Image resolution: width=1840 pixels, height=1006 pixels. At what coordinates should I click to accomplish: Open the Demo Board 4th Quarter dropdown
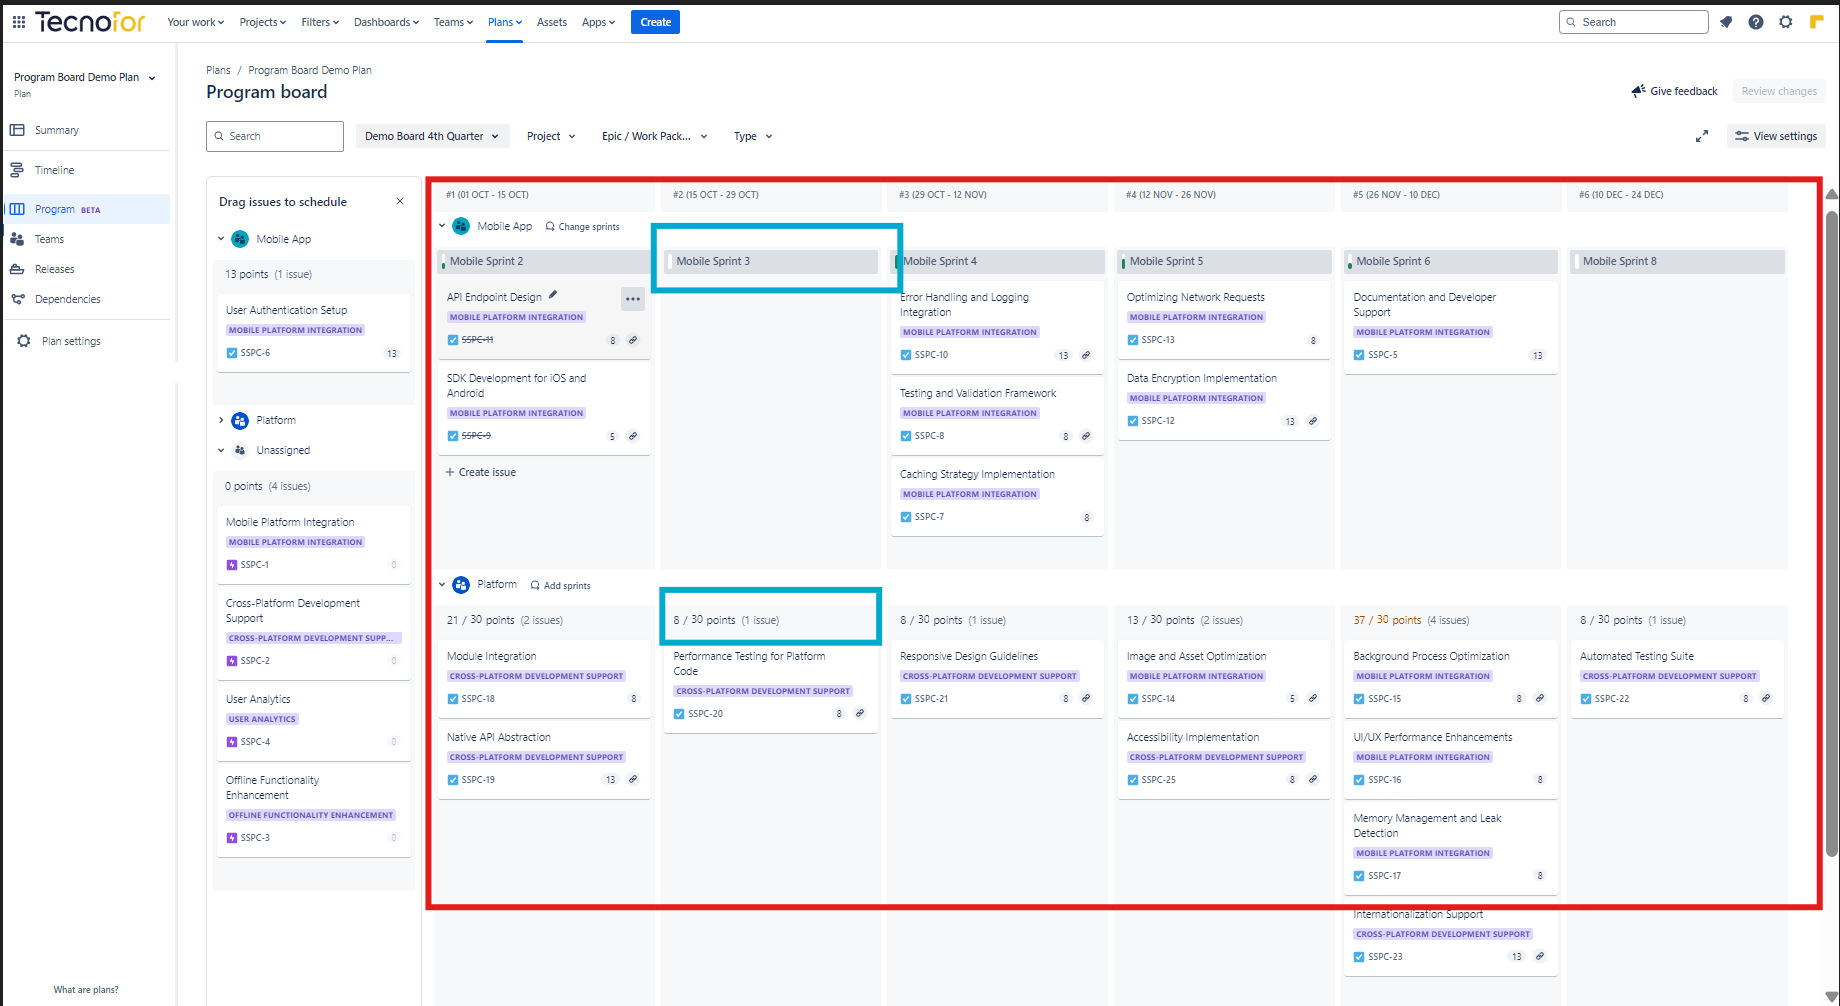click(x=432, y=136)
